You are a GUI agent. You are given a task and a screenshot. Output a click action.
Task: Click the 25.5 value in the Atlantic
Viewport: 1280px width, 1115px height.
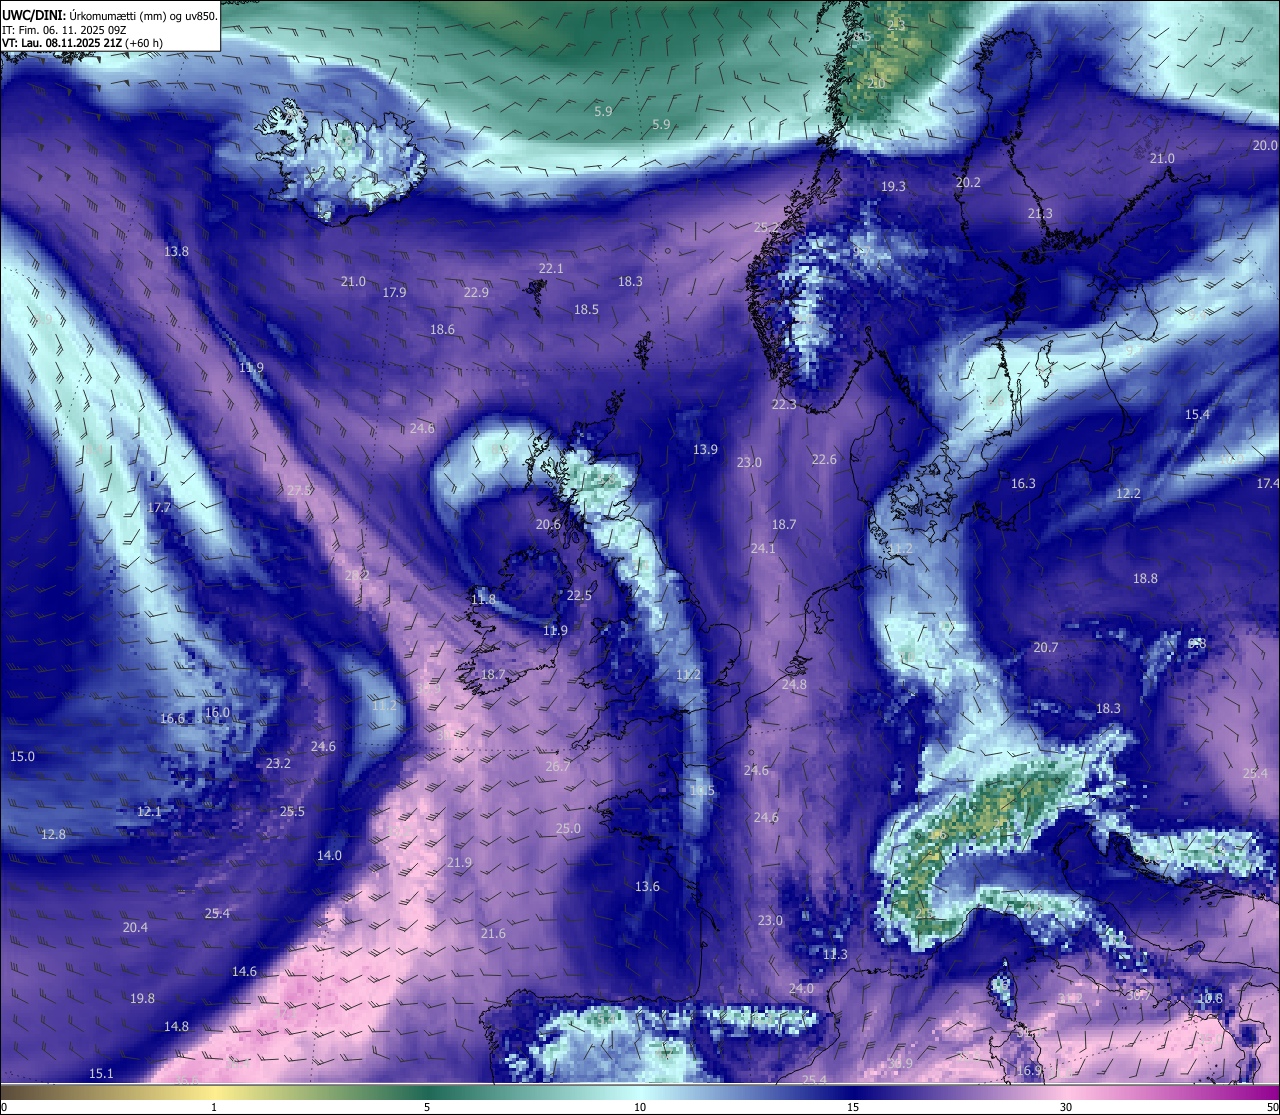pos(292,812)
